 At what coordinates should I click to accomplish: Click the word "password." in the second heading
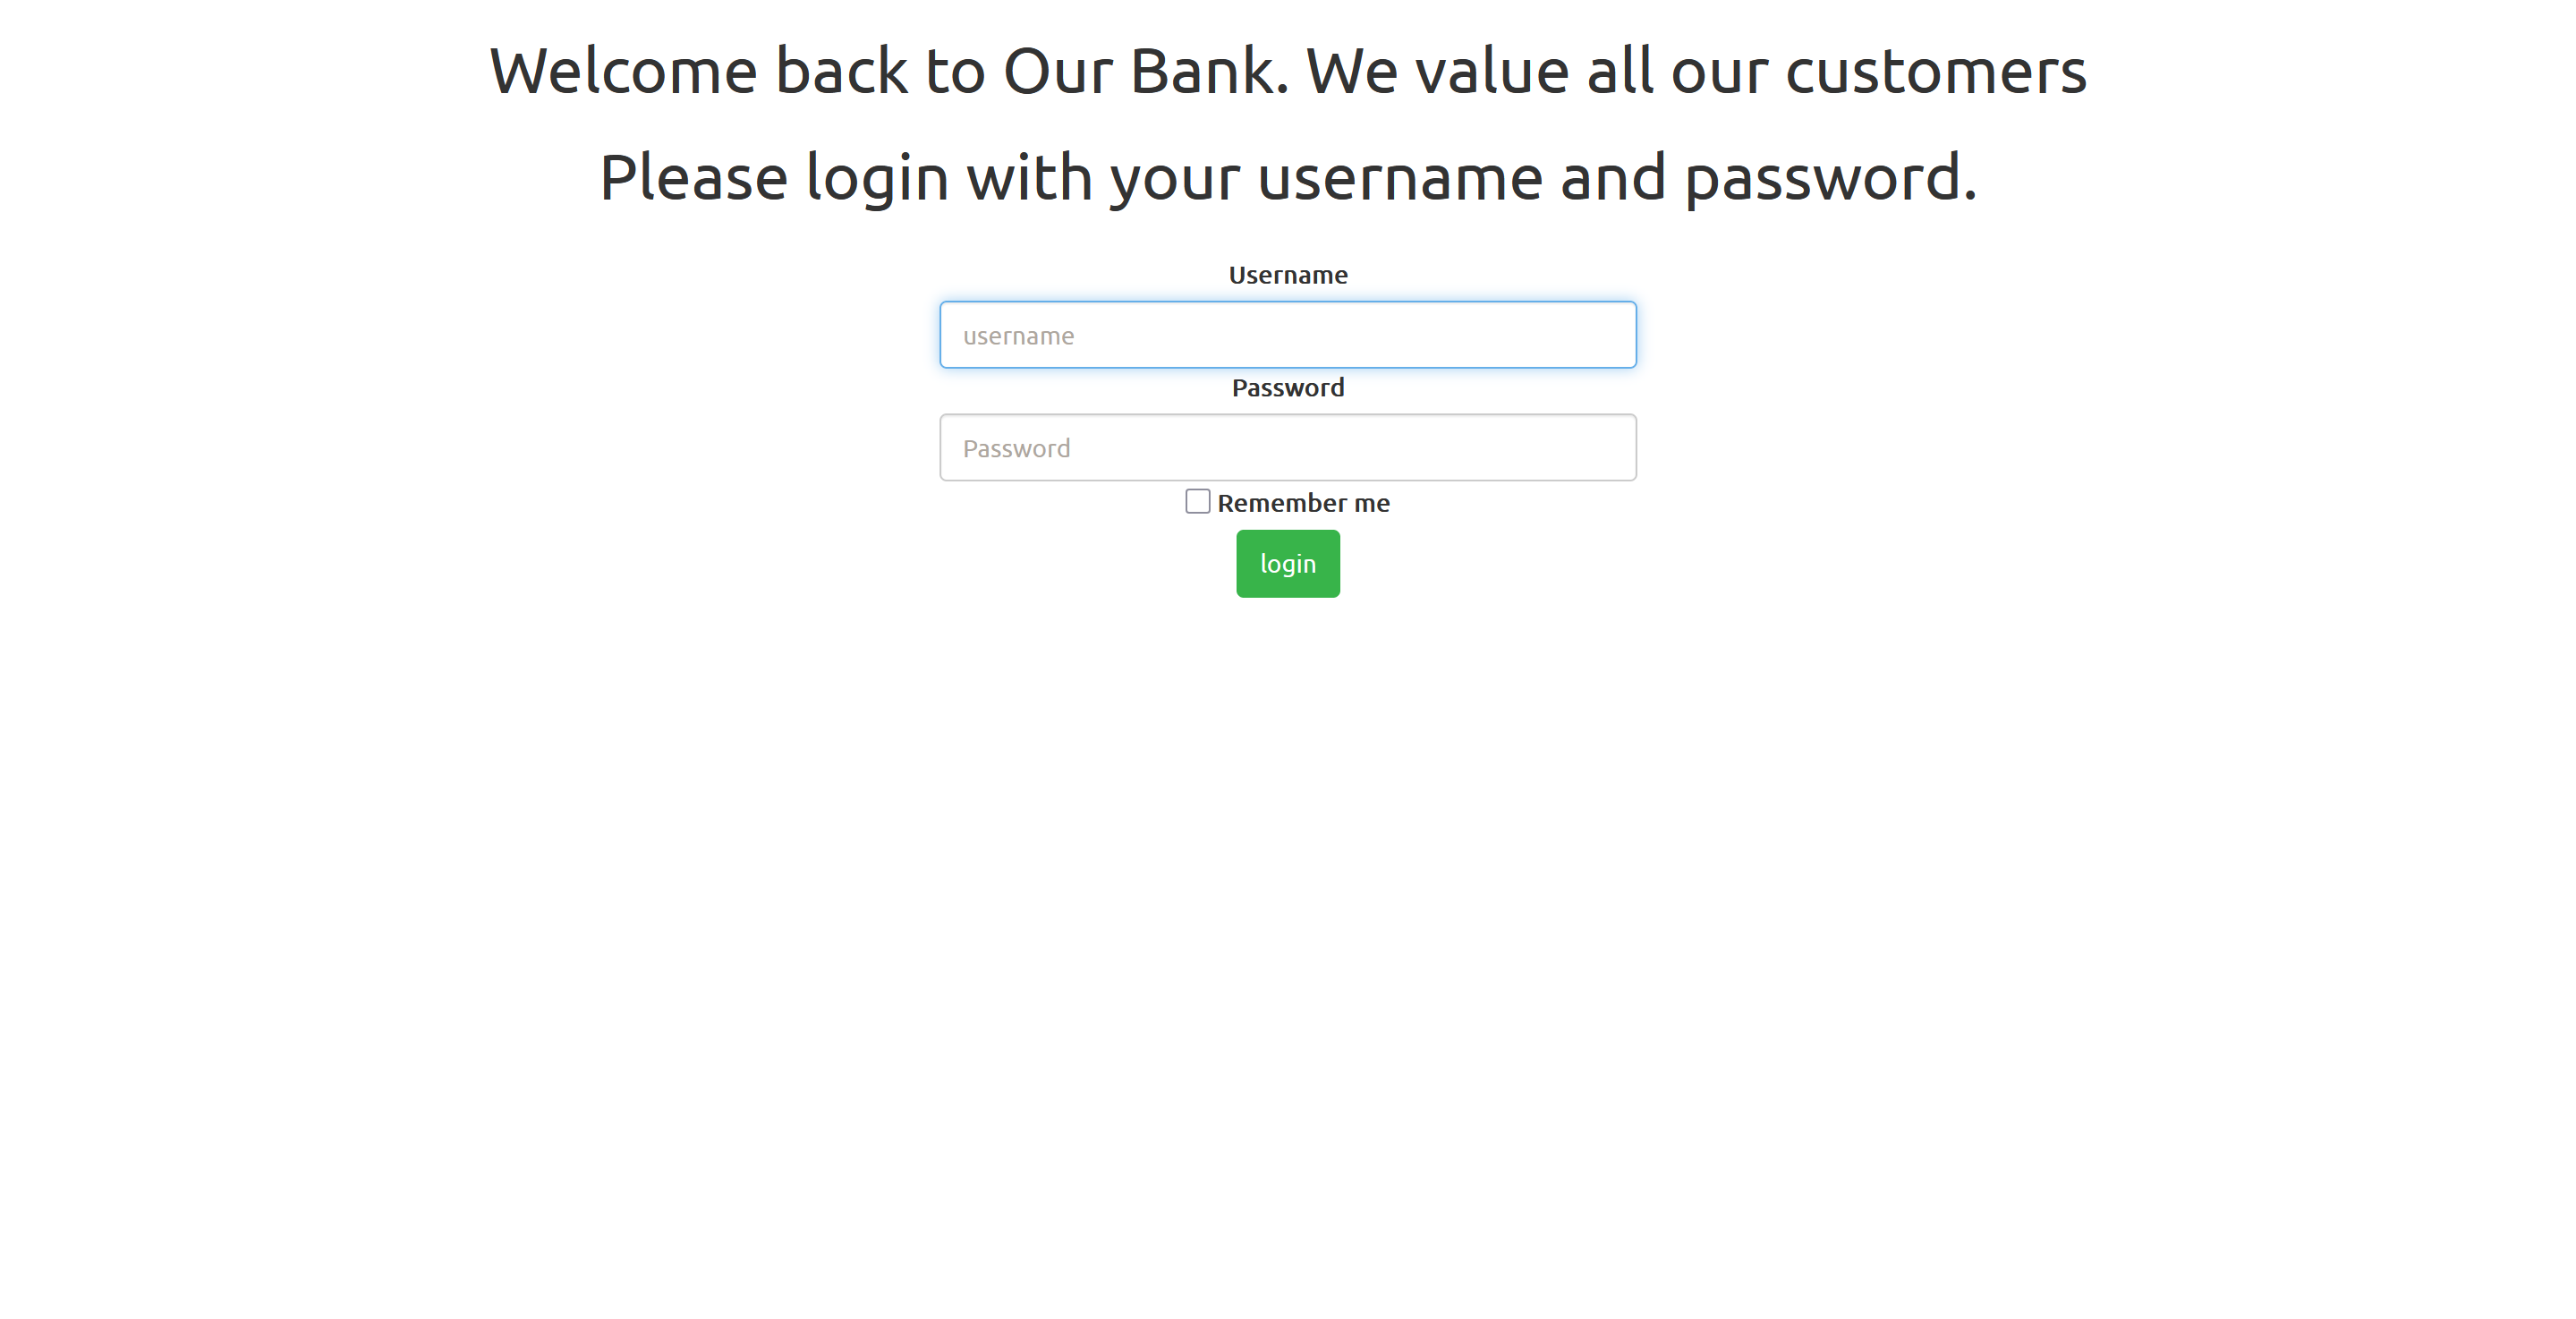1830,177
